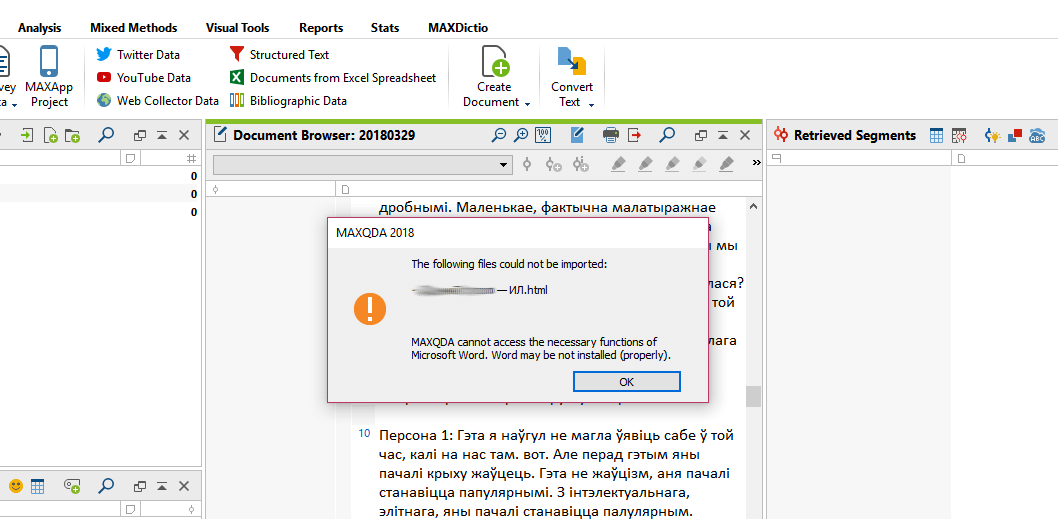
Task: Open the Reports ribbon tab
Action: (321, 28)
